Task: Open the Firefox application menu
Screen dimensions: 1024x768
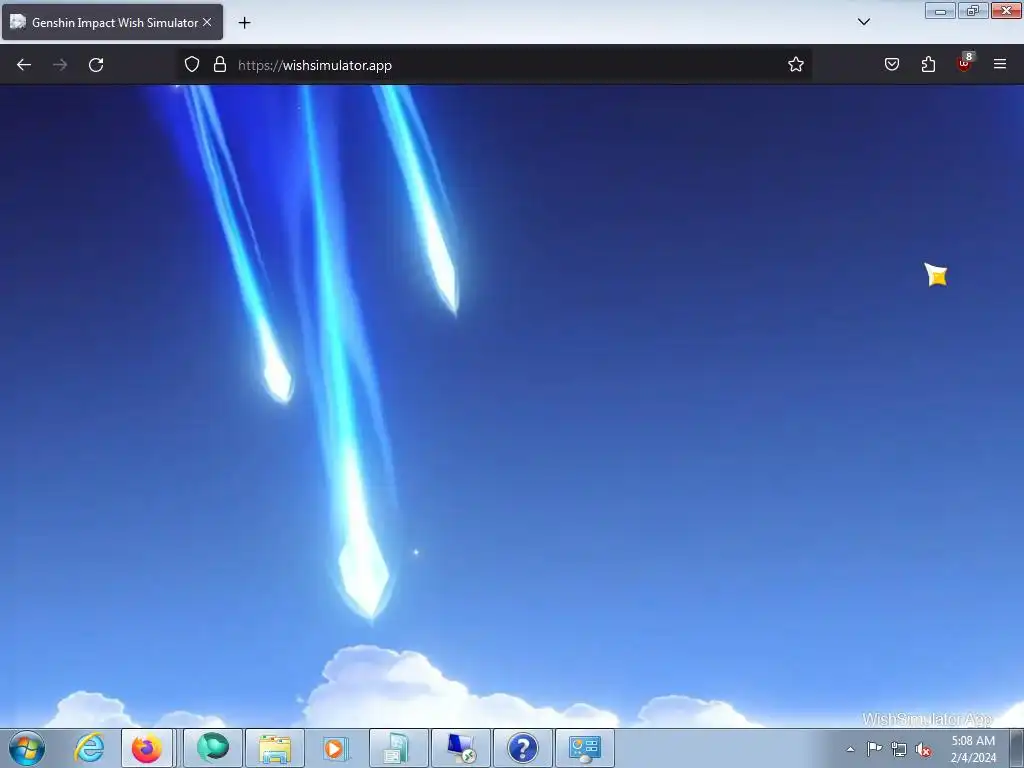Action: [x=1000, y=64]
